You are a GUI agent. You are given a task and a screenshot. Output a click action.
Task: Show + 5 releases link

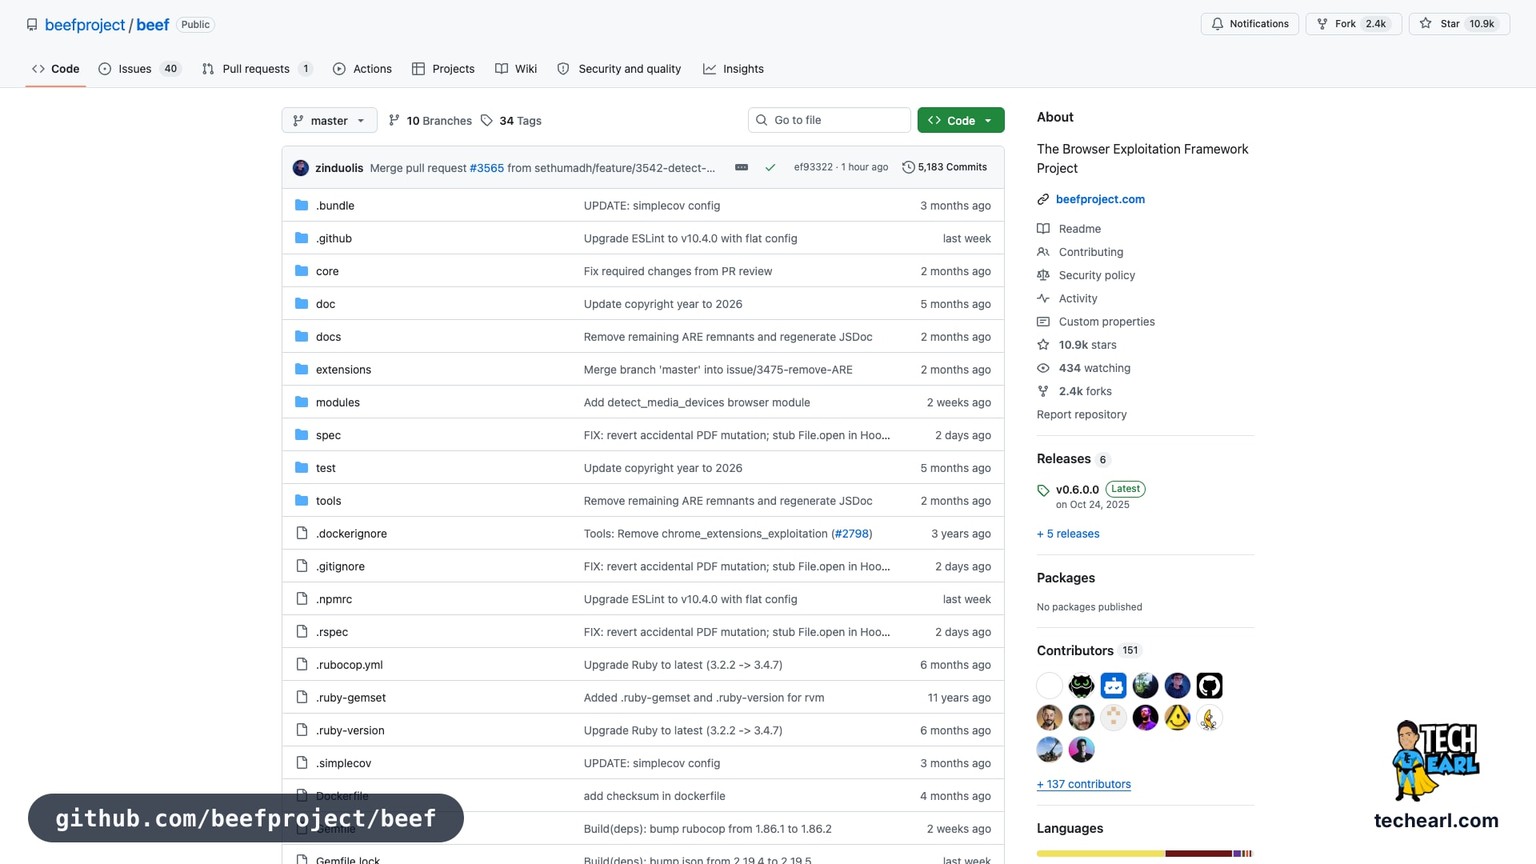[1068, 534]
